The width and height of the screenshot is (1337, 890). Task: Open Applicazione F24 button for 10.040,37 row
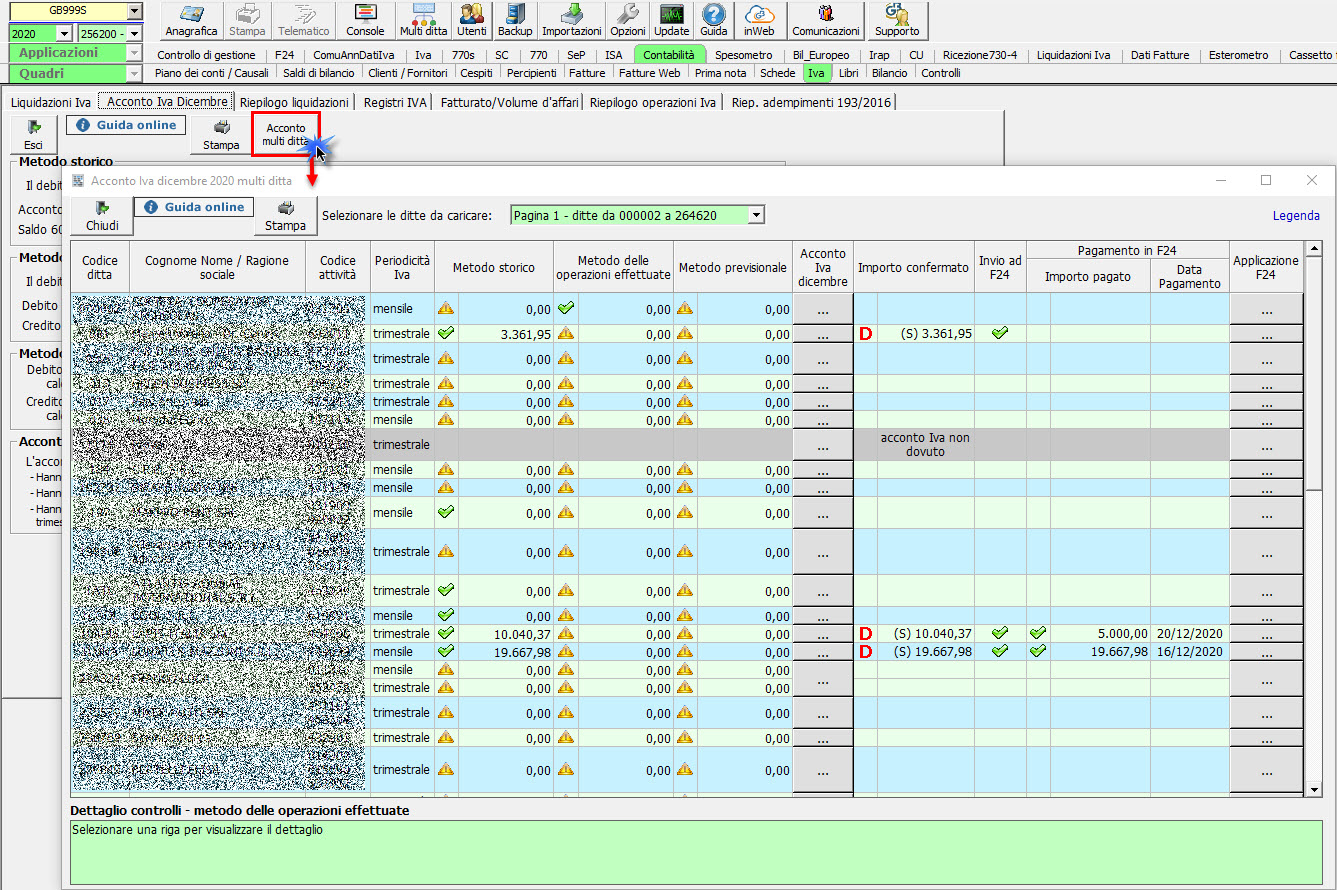pyautogui.click(x=1266, y=634)
